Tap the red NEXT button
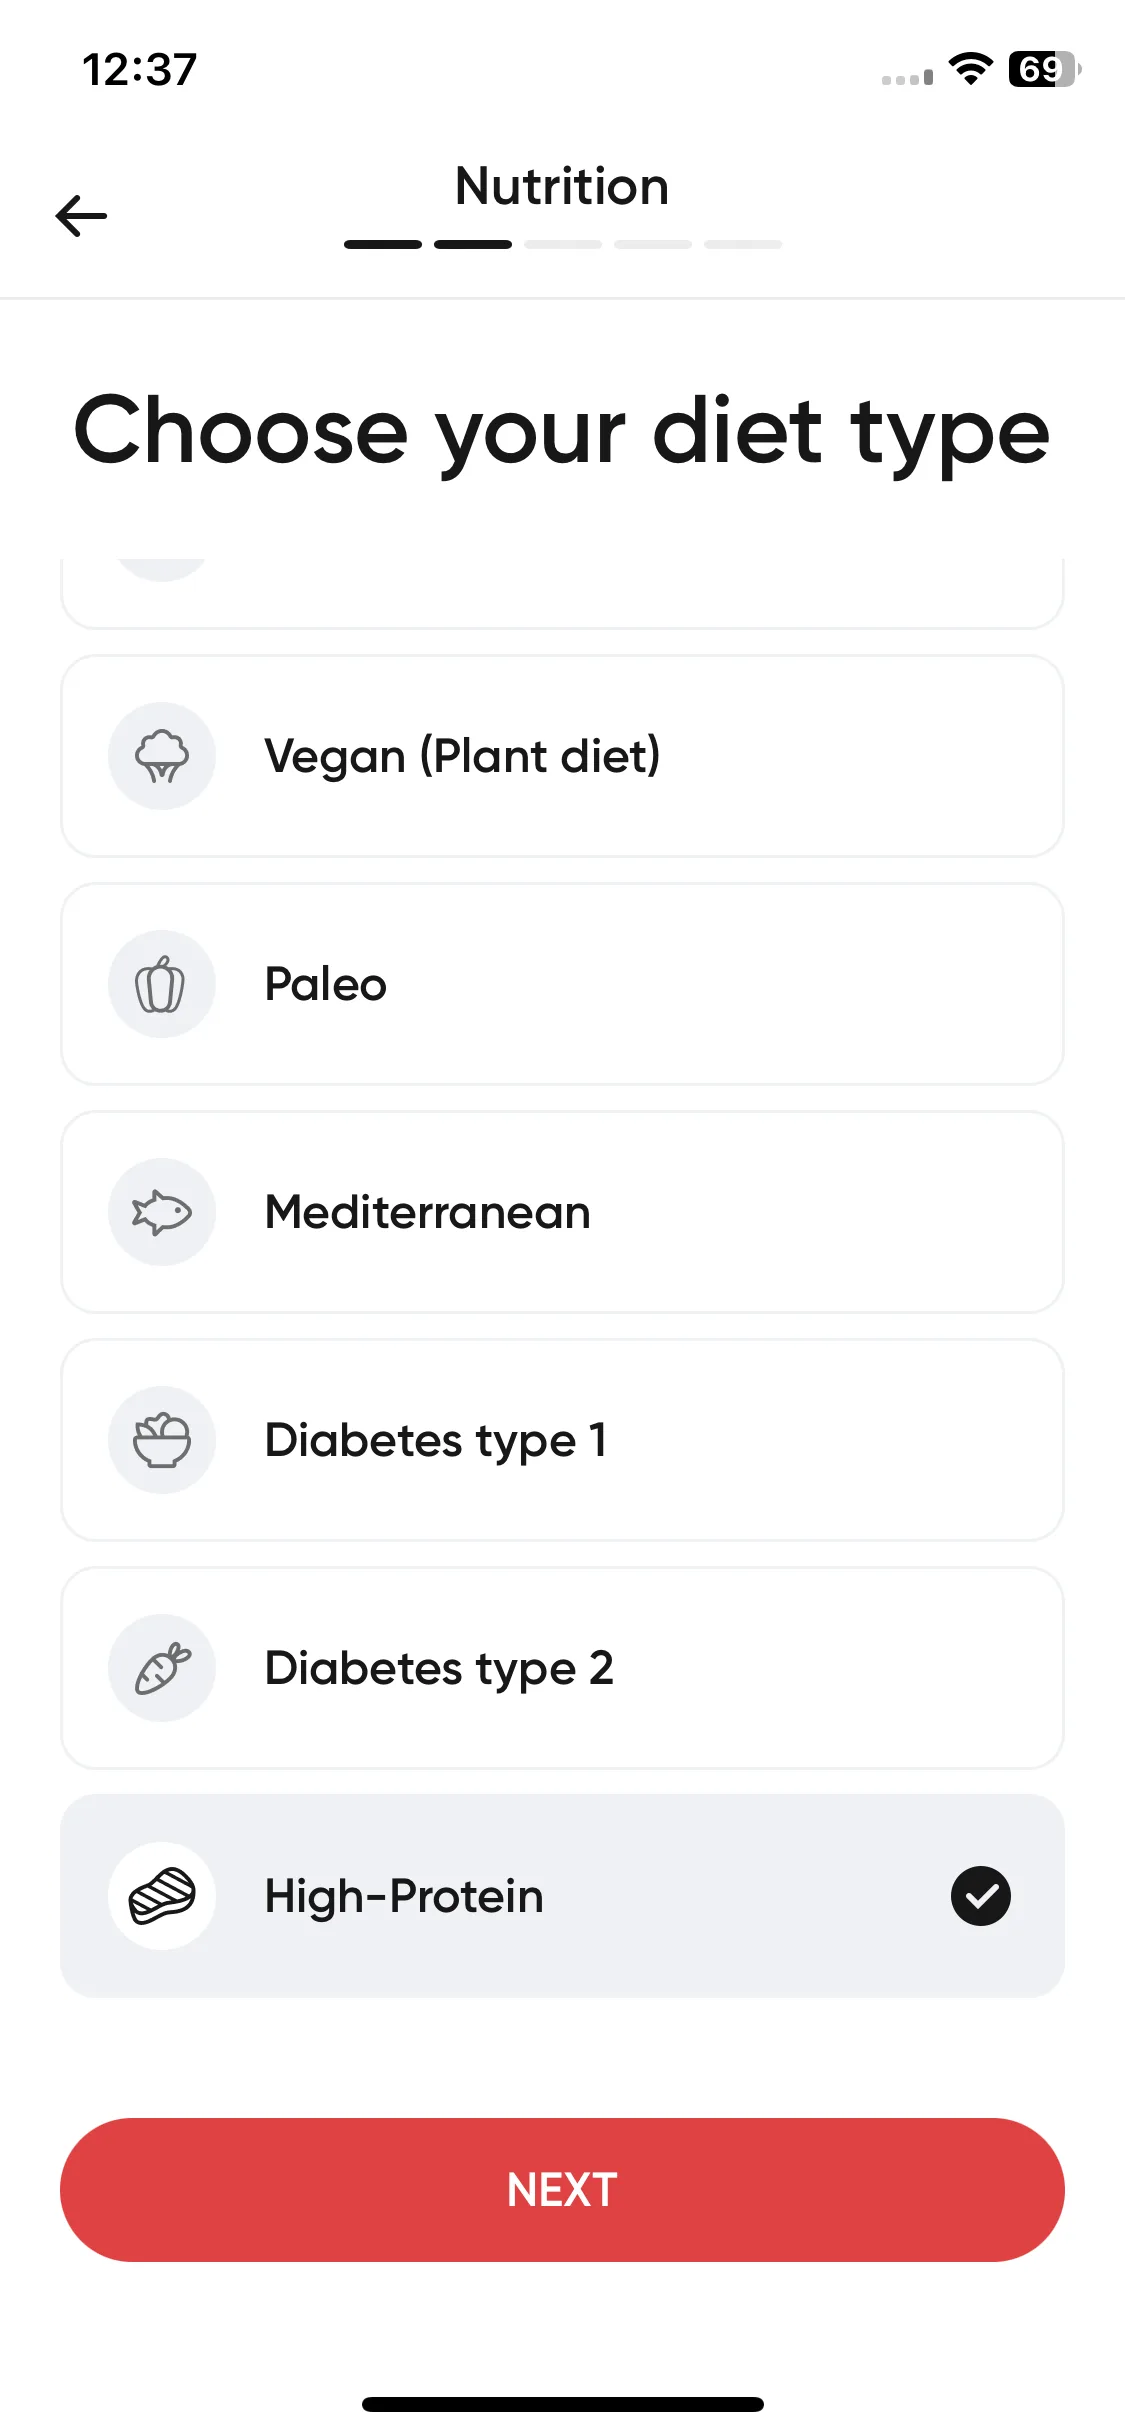The image size is (1125, 2436). (x=562, y=2190)
